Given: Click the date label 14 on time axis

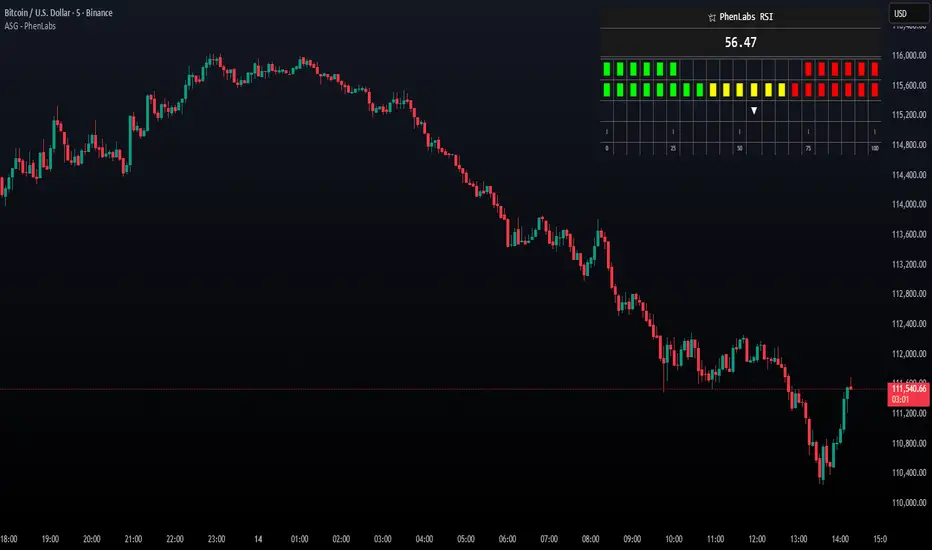Looking at the screenshot, I should (258, 539).
